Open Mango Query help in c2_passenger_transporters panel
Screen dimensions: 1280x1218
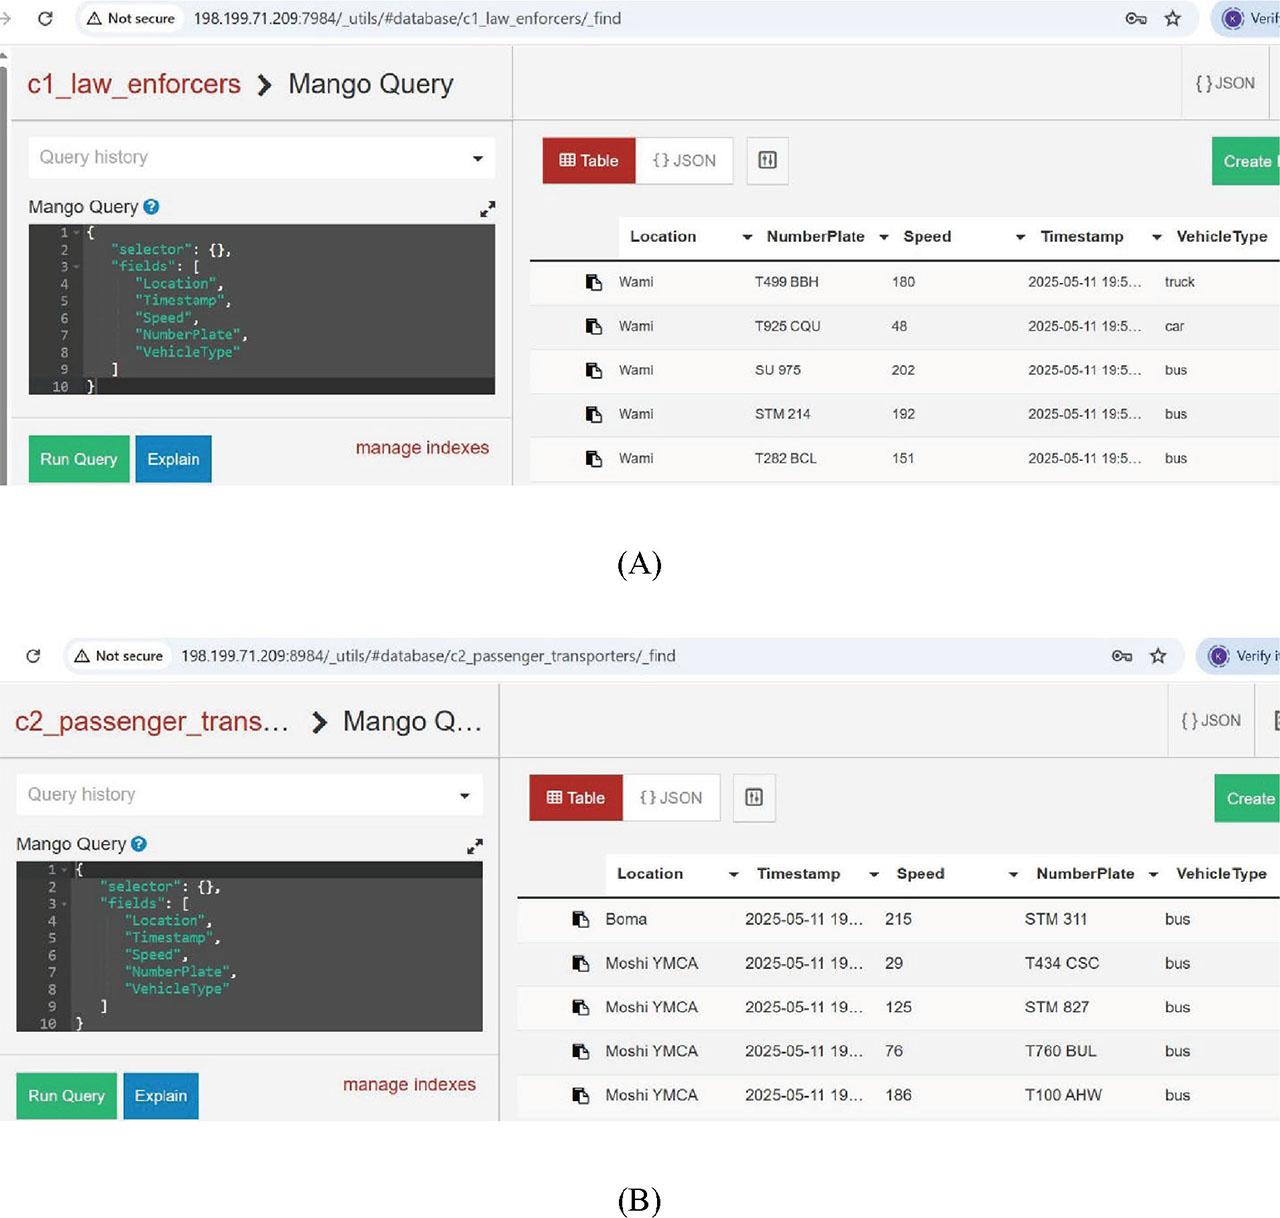click(x=139, y=844)
